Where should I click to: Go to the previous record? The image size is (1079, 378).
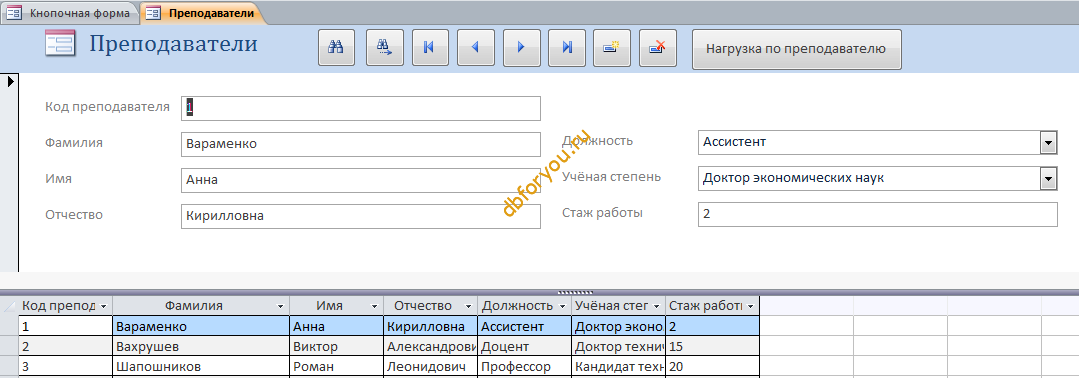476,48
